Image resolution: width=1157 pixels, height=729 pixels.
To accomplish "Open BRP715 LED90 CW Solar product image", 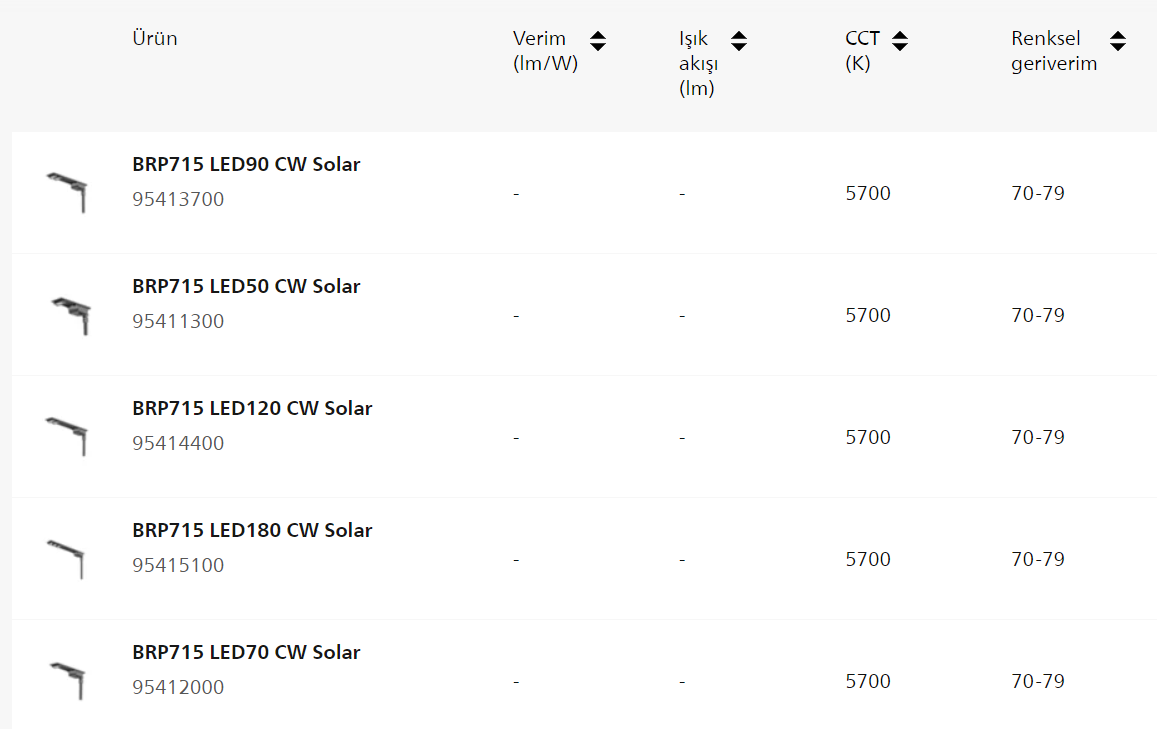I will pyautogui.click(x=67, y=192).
